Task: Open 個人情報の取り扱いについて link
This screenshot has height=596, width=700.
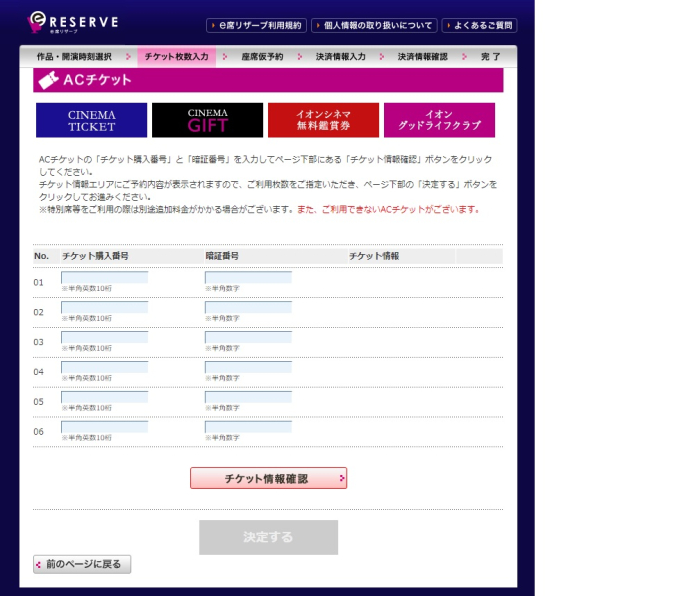Action: coord(373,25)
